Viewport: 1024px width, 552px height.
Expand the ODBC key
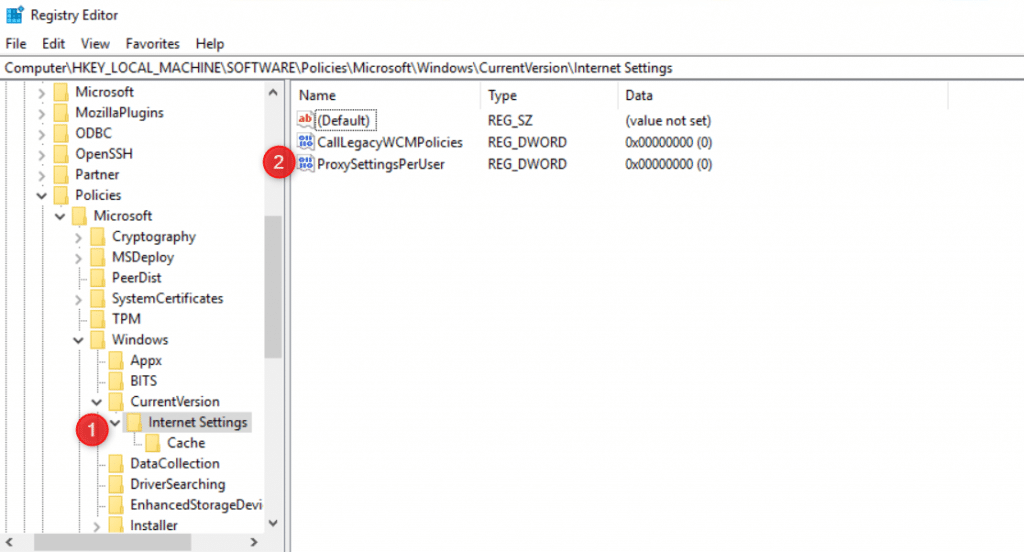click(x=41, y=134)
